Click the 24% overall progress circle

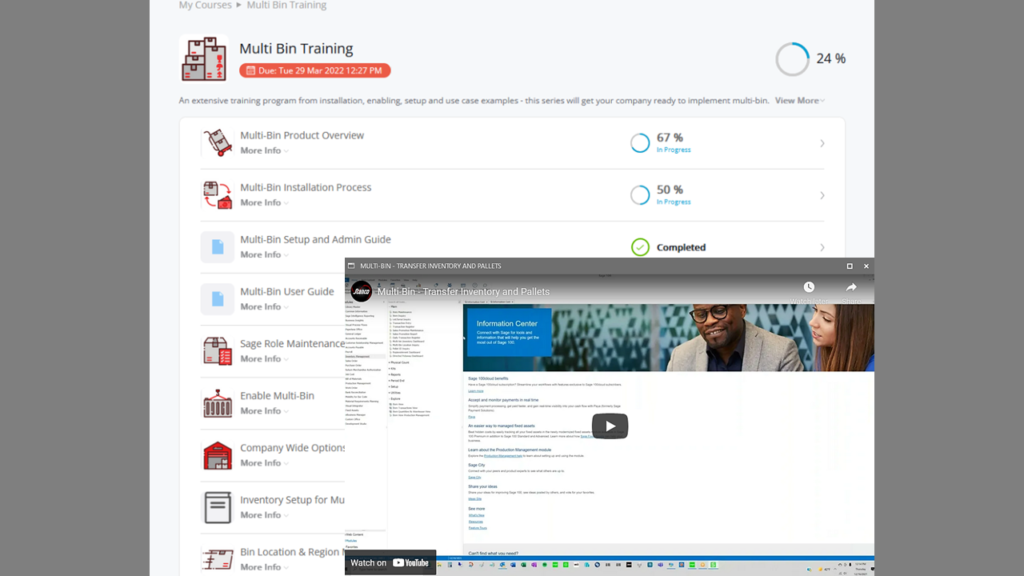(x=791, y=59)
